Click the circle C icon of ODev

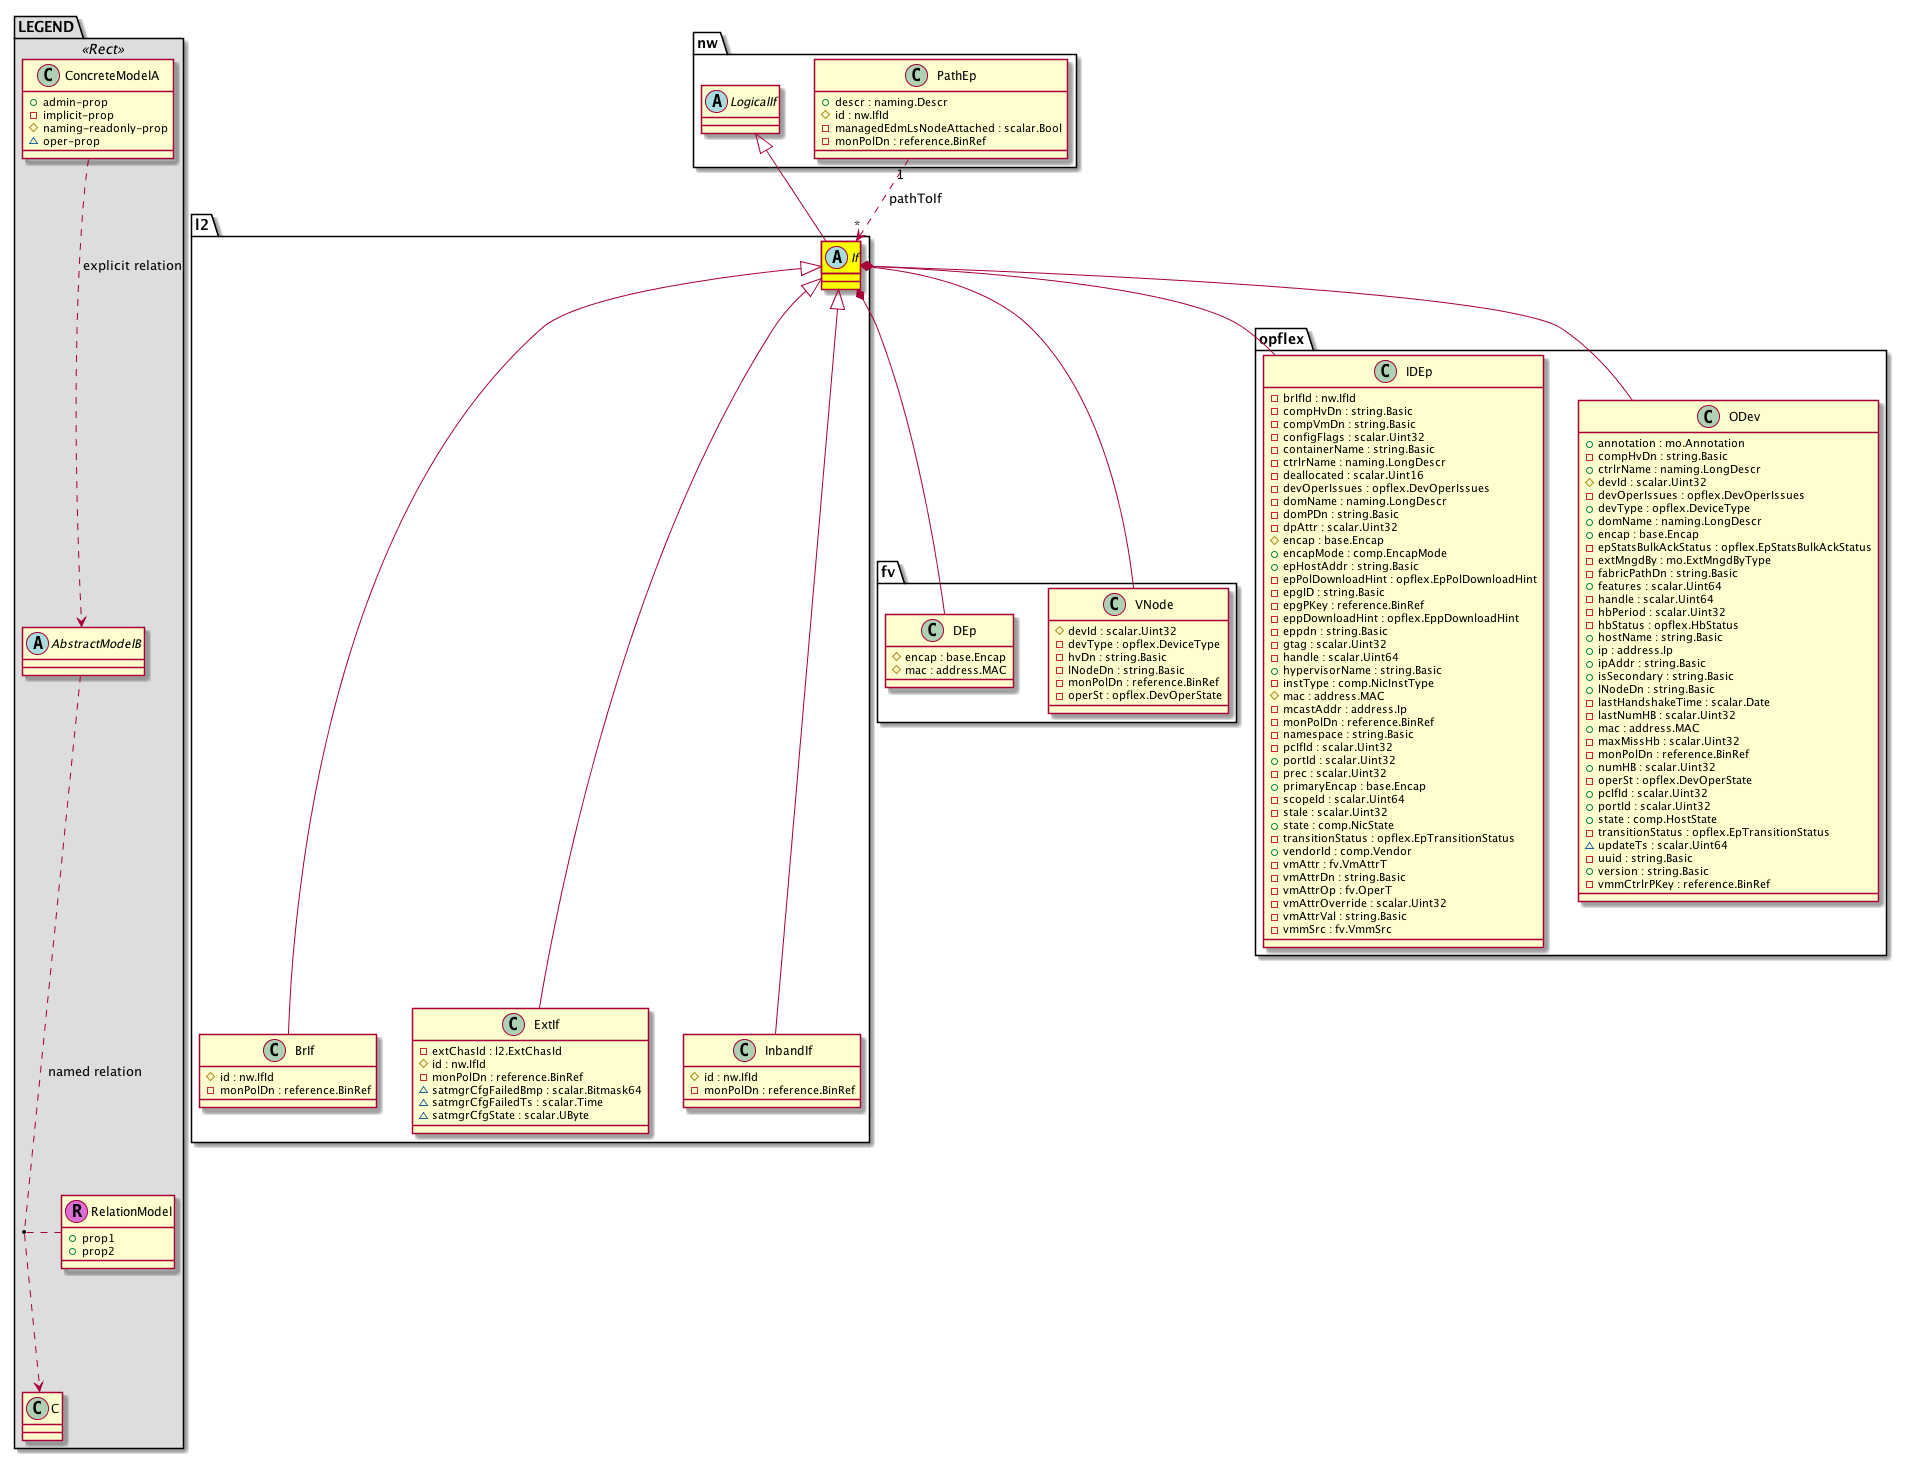pyautogui.click(x=1708, y=417)
